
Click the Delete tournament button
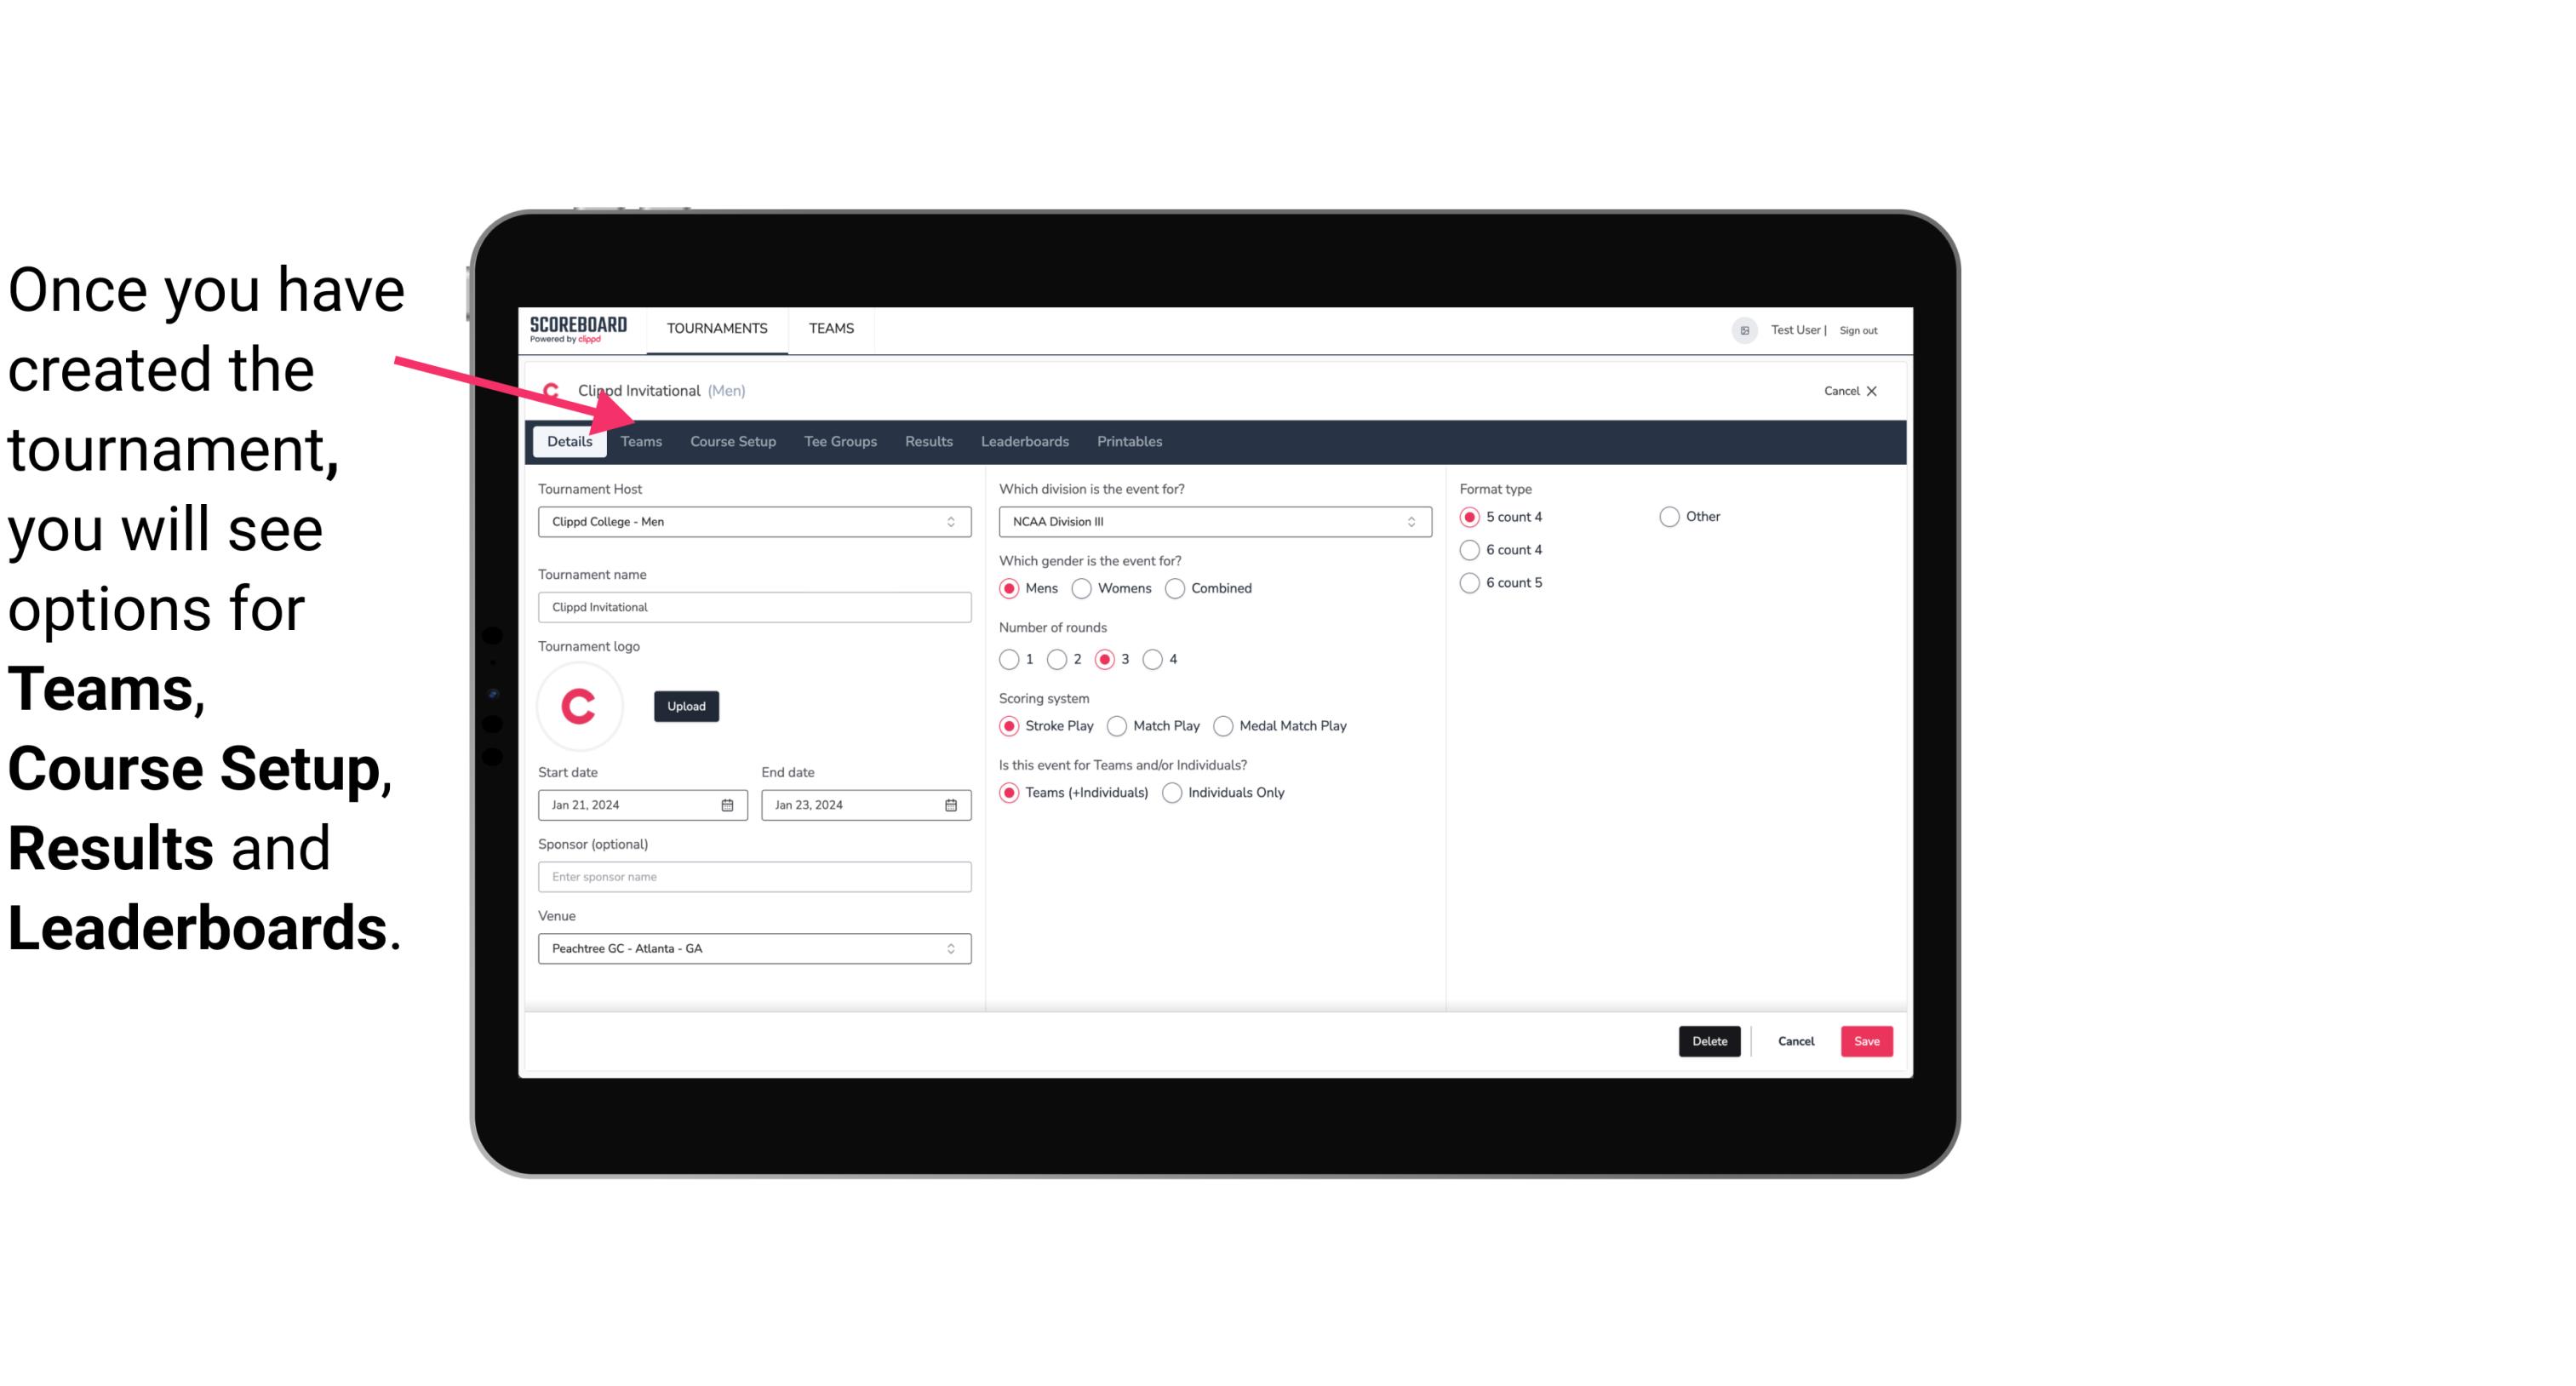coord(1706,1039)
